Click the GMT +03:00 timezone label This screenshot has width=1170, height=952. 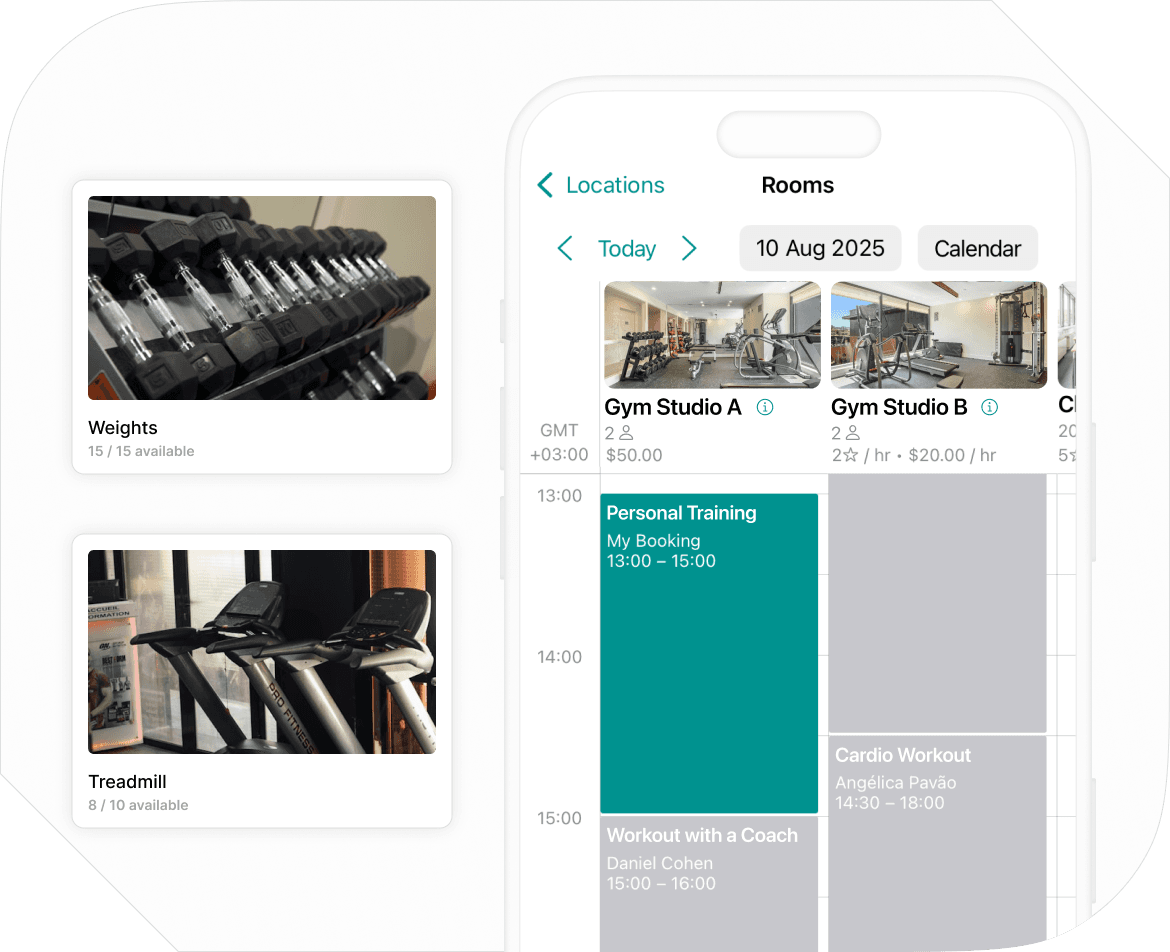click(558, 442)
